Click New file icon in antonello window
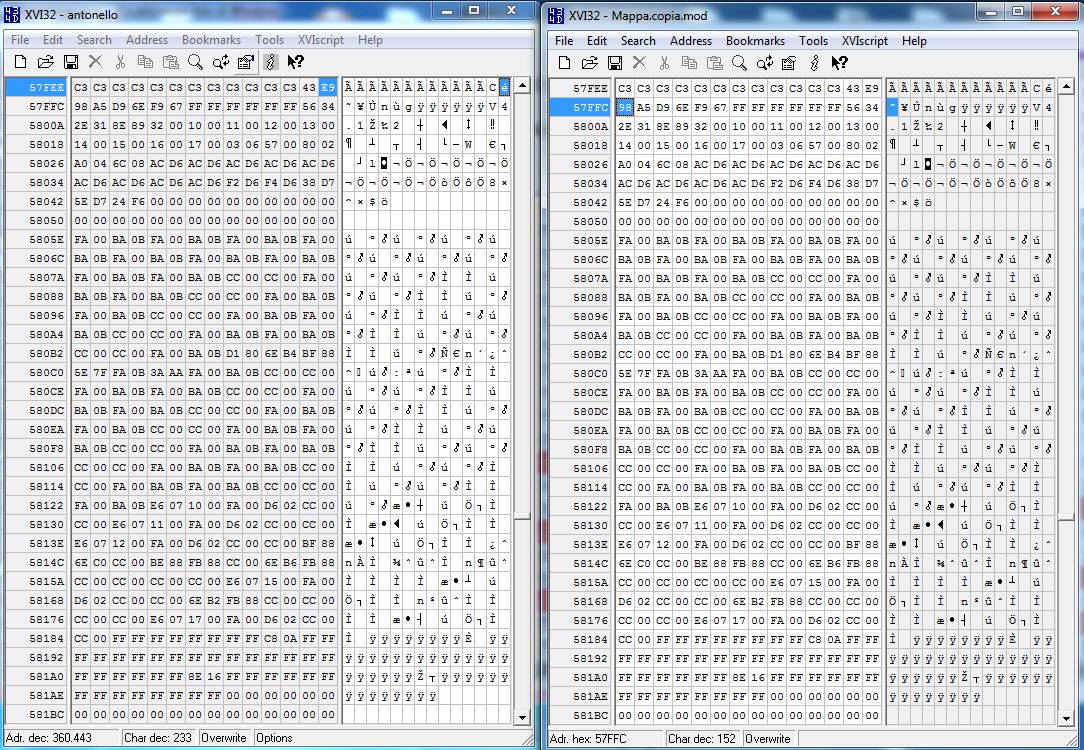The image size is (1084, 750). 21,62
